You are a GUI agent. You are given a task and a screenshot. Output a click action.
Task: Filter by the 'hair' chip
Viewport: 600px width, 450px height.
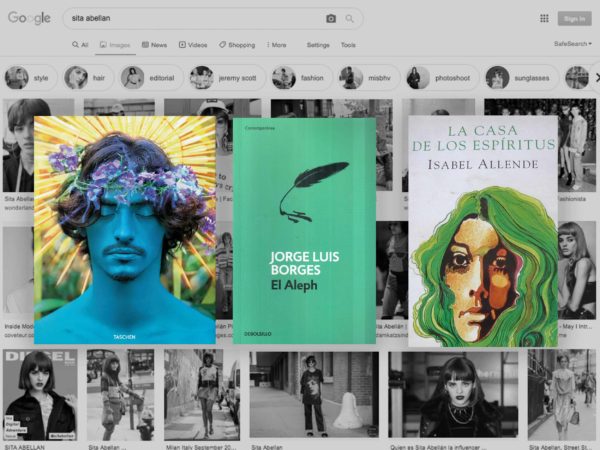88,78
